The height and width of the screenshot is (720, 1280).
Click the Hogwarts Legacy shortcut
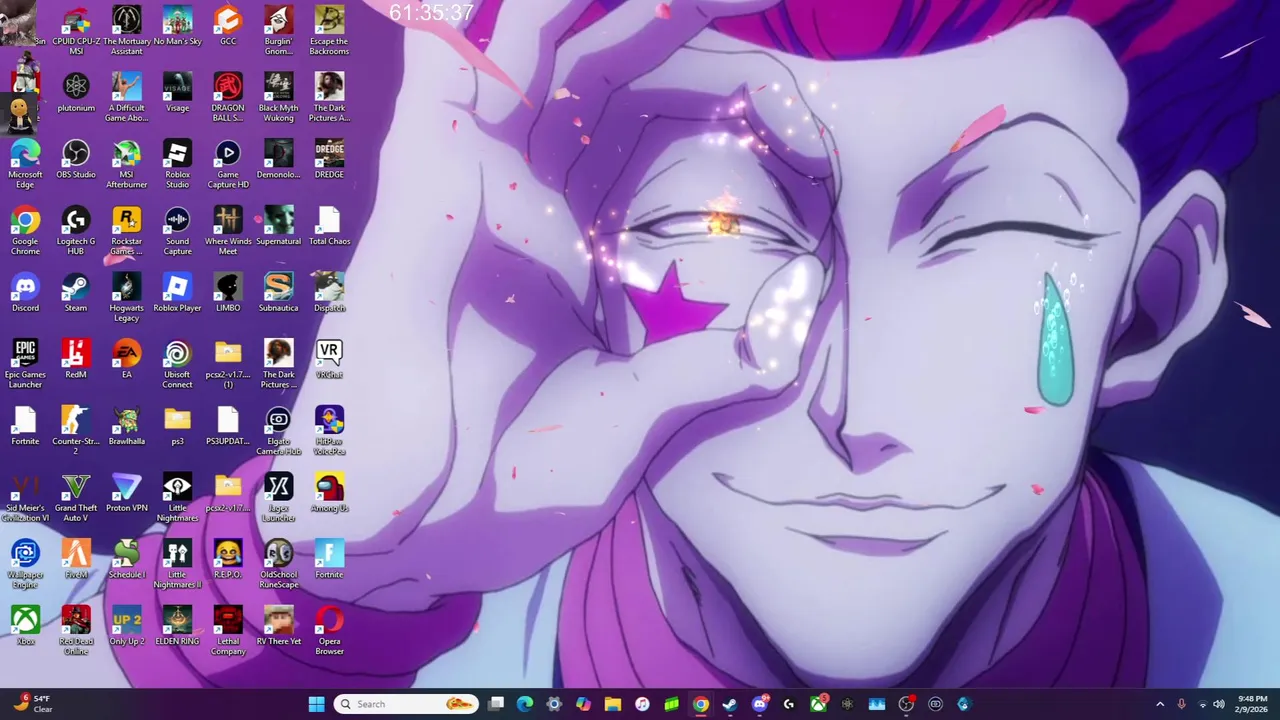[127, 297]
